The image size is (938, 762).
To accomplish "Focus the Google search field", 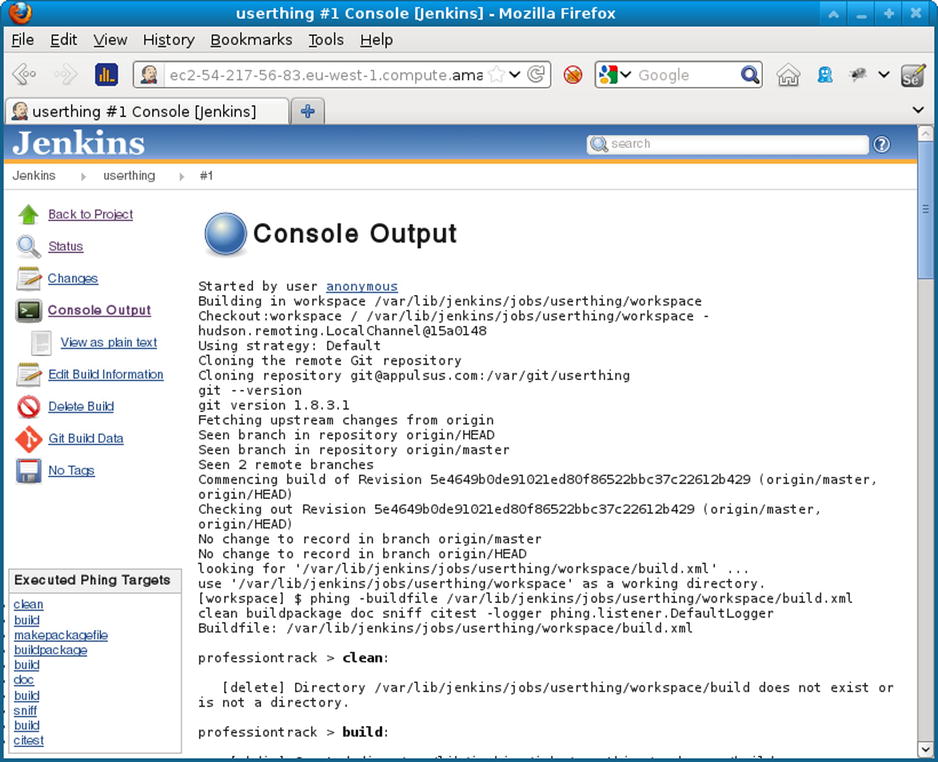I will (686, 75).
